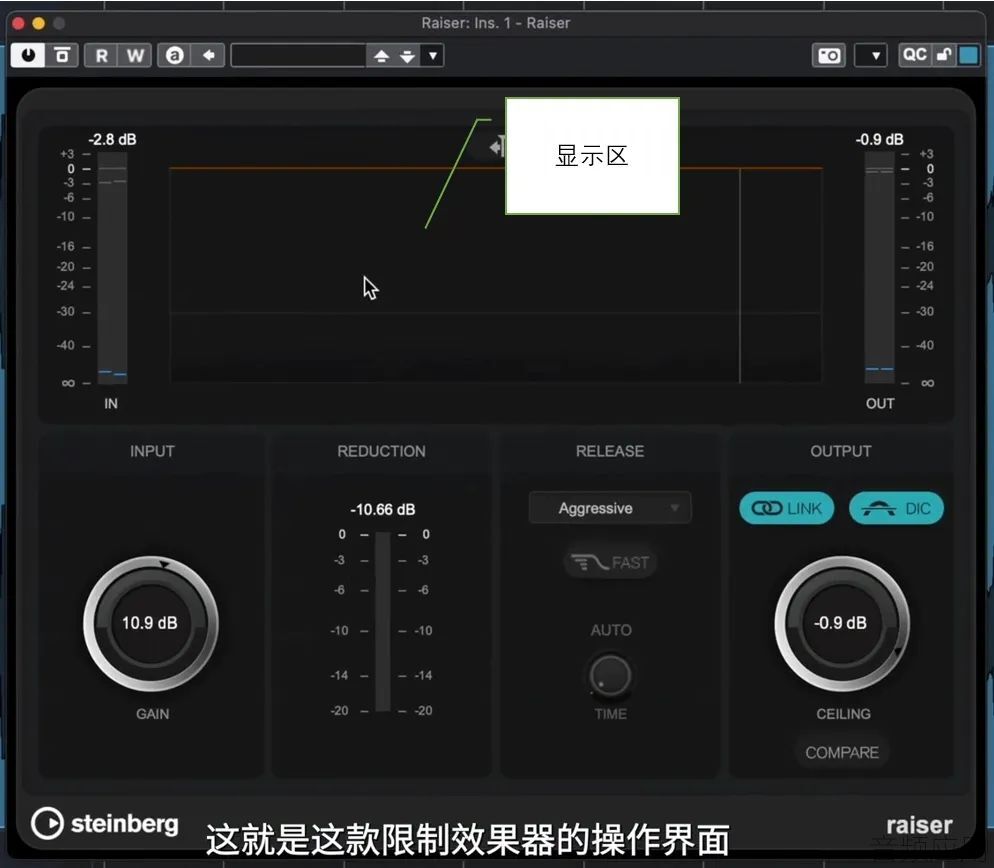Click the INPUT gain knob

(x=151, y=623)
